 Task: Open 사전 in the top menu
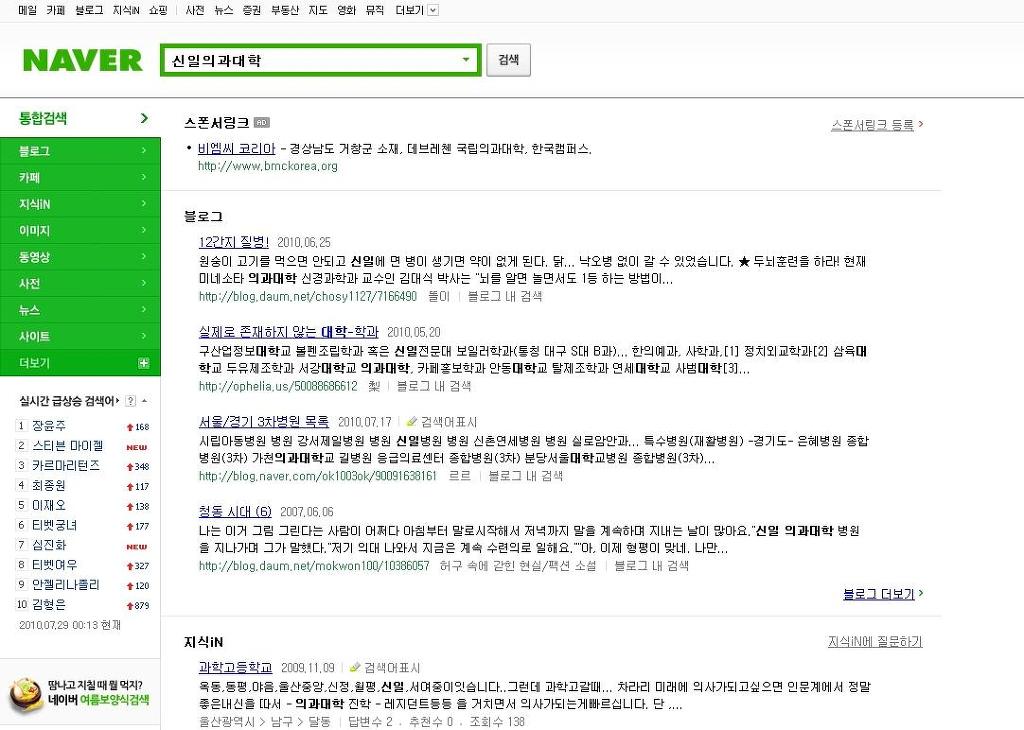(x=195, y=10)
